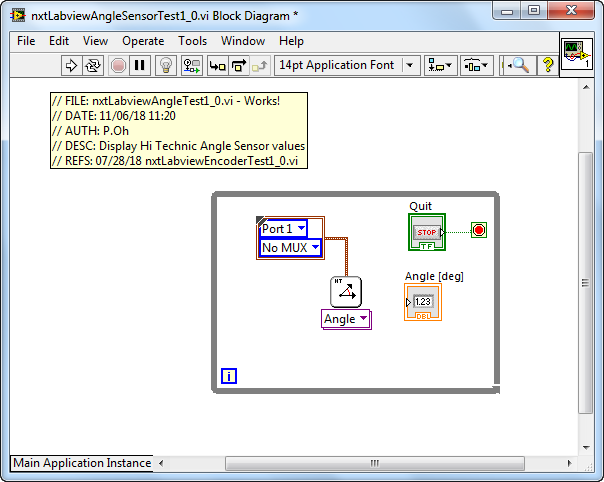Minimize the Block Diagram window
The height and width of the screenshot is (482, 604).
(507, 10)
